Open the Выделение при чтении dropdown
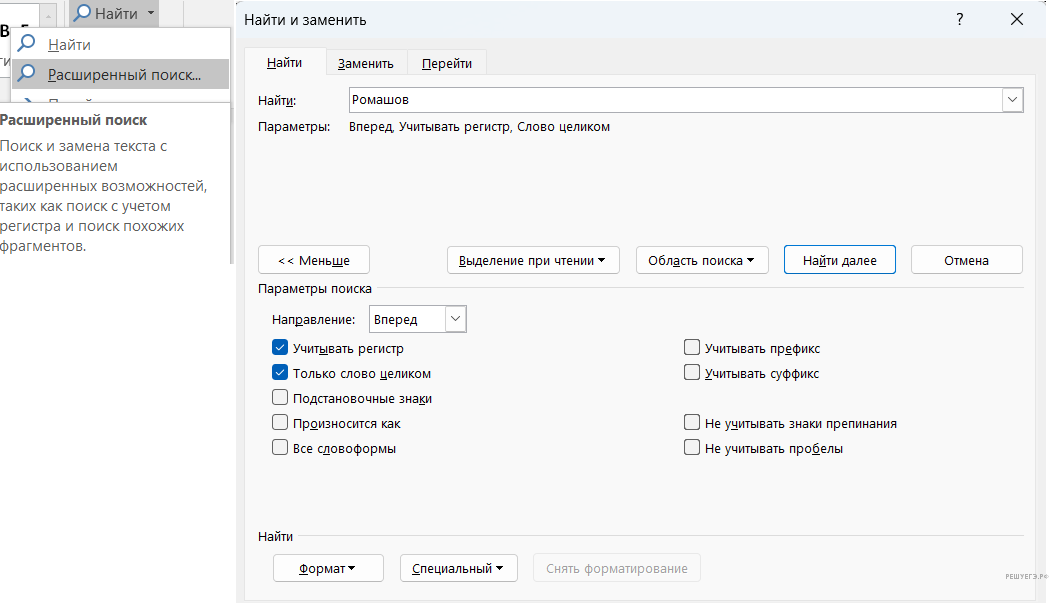1053x603 pixels. 533,260
